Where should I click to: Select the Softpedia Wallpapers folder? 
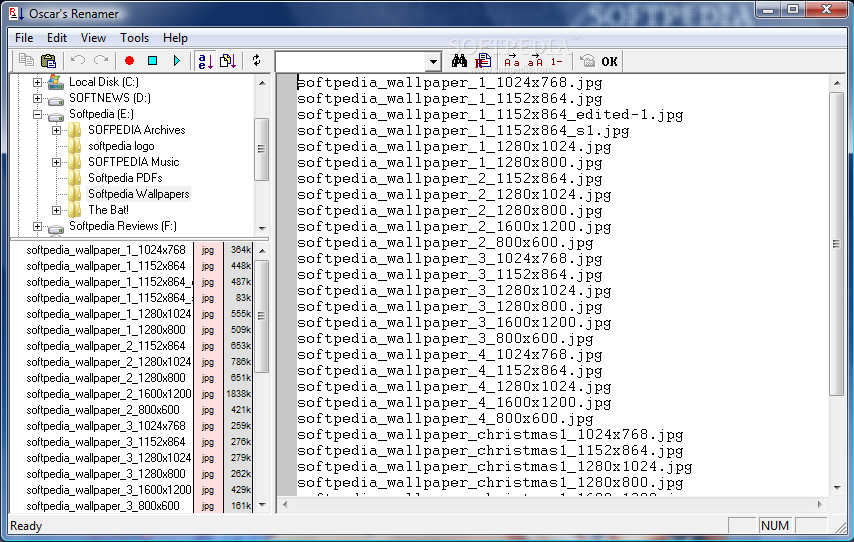pos(139,194)
